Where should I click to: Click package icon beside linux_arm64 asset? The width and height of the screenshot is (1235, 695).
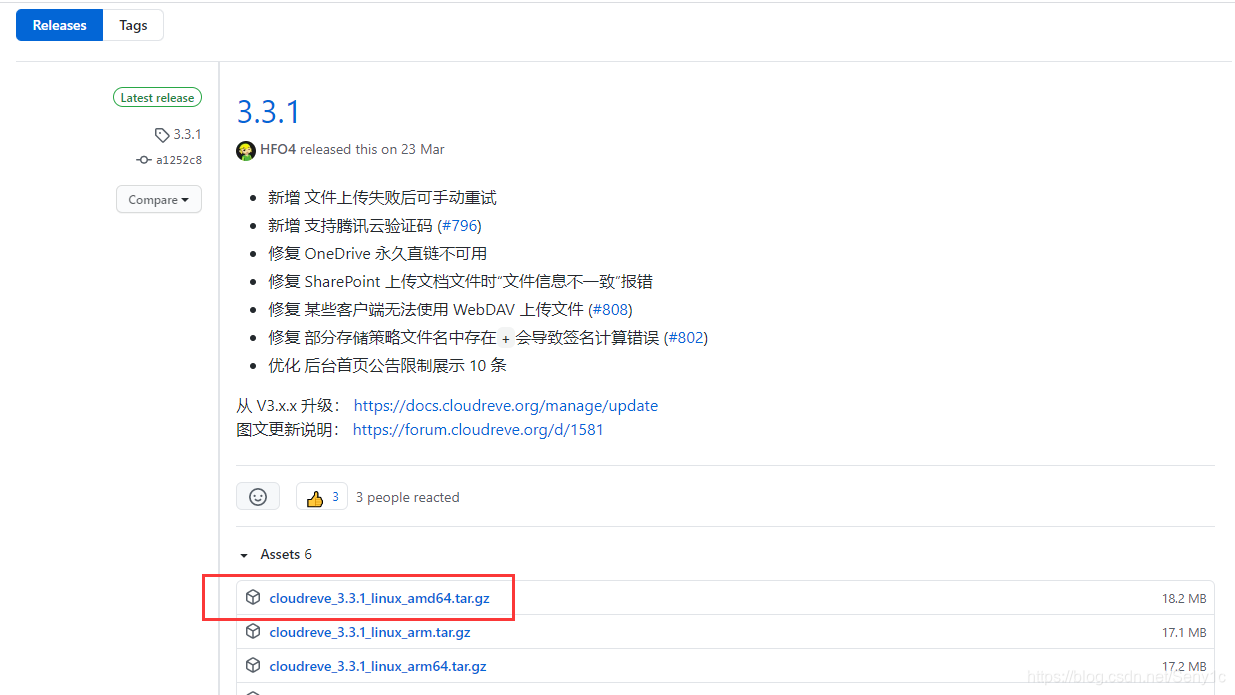(253, 665)
